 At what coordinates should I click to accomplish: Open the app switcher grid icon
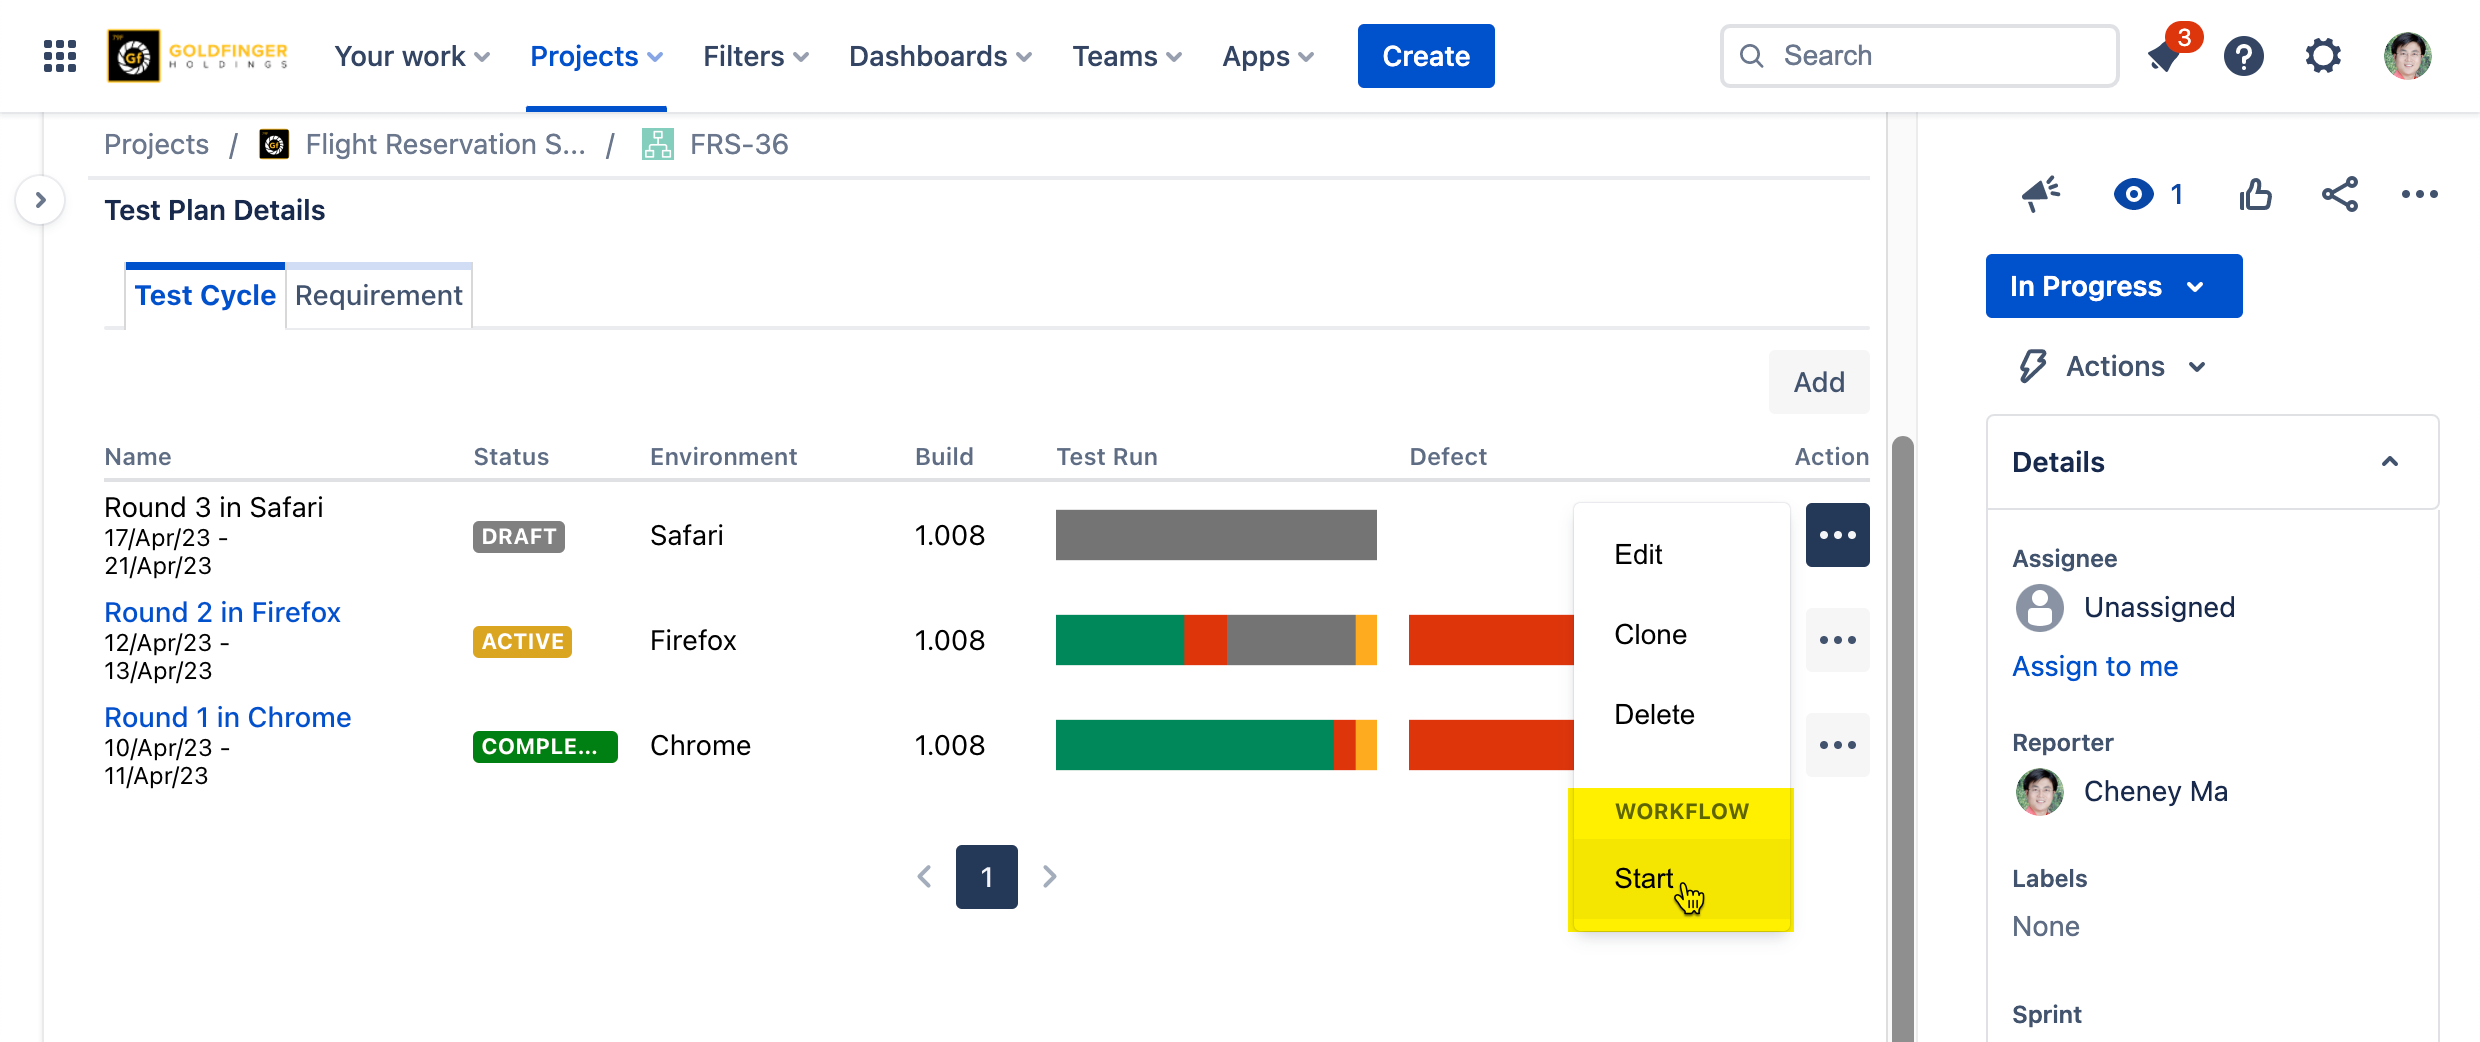(60, 56)
